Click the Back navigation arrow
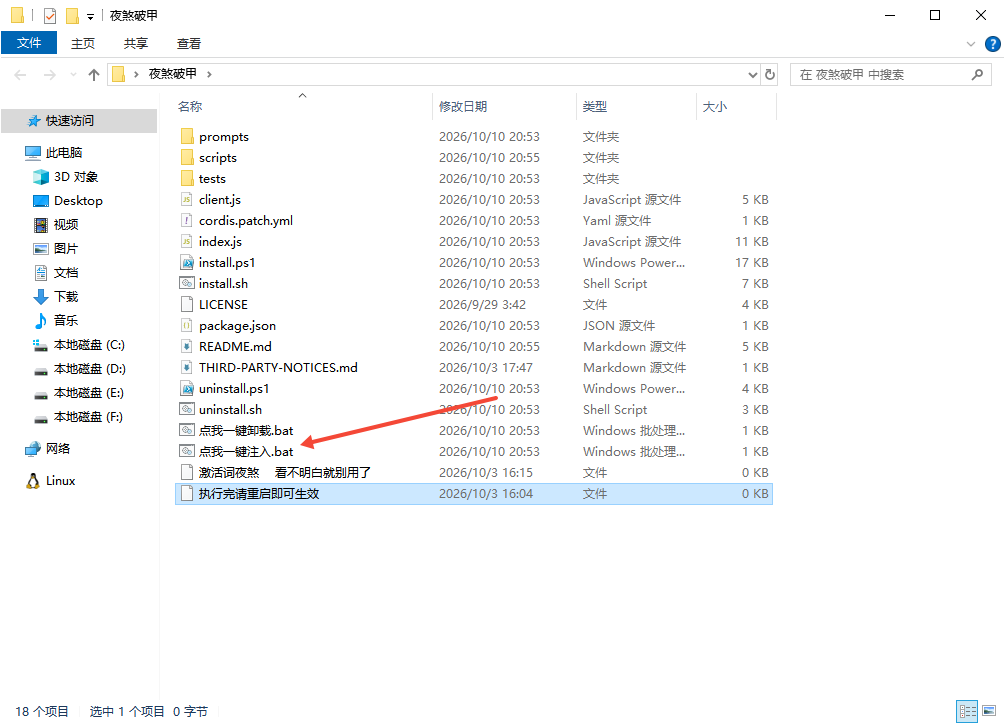The image size is (1005, 724). tap(21, 75)
